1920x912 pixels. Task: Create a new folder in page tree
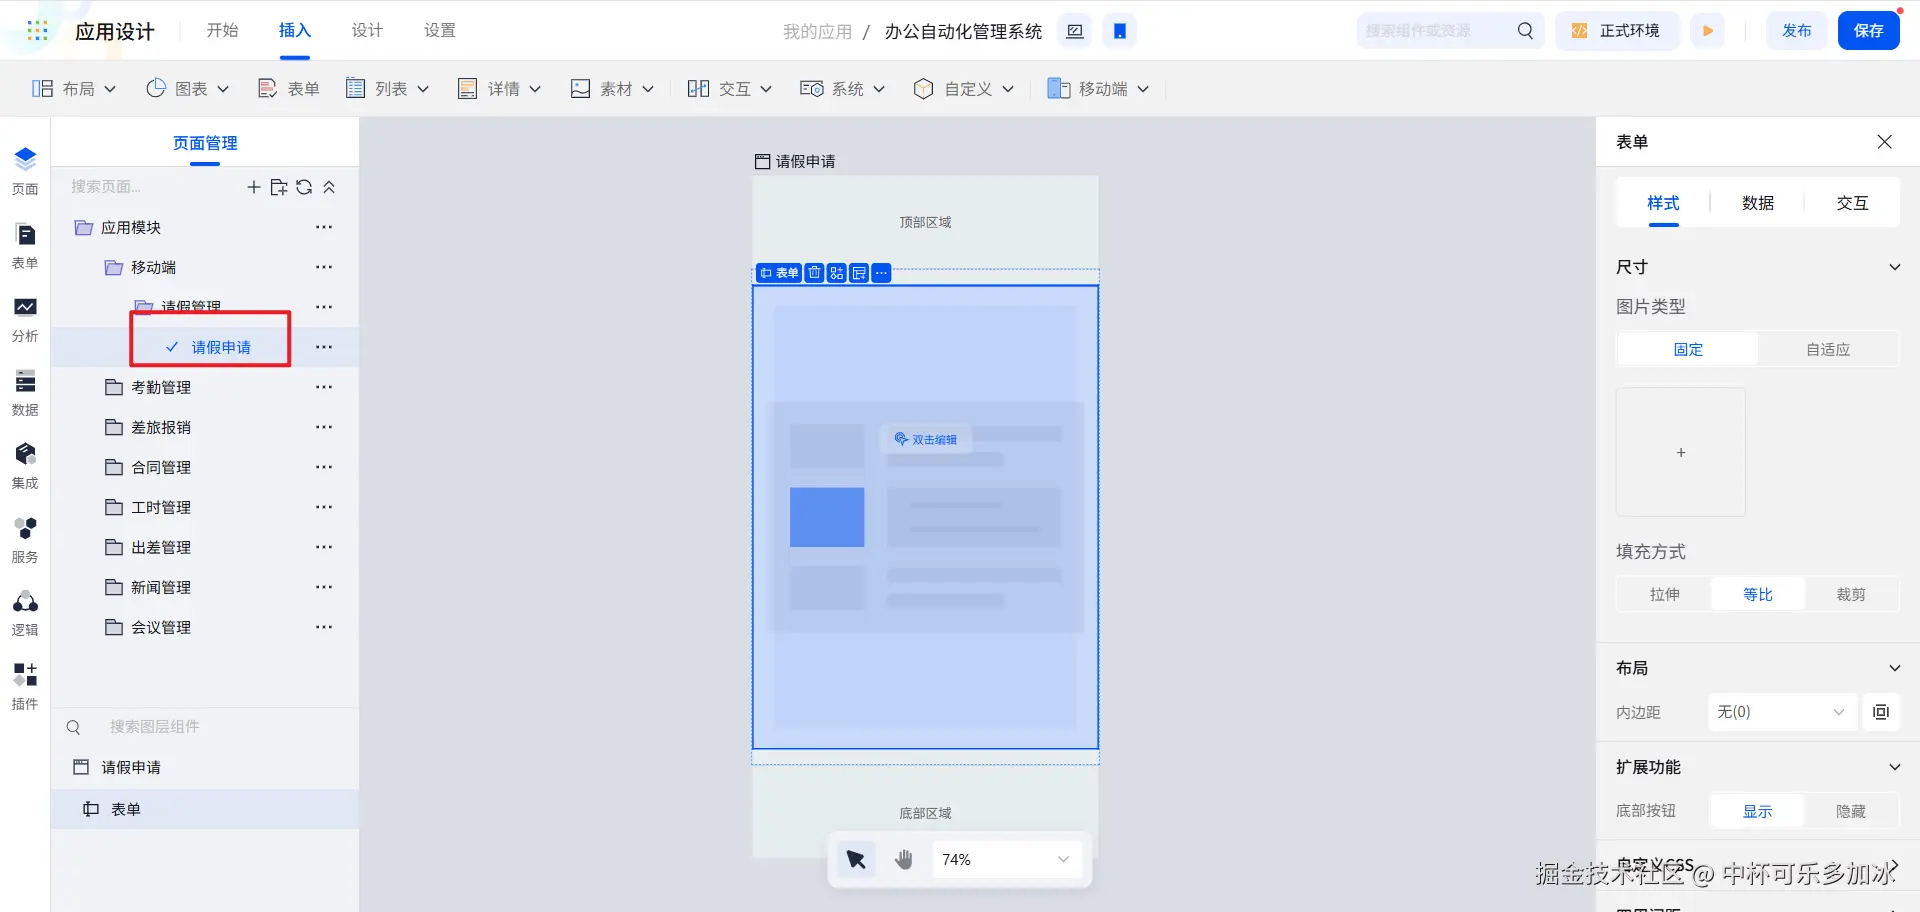click(279, 187)
